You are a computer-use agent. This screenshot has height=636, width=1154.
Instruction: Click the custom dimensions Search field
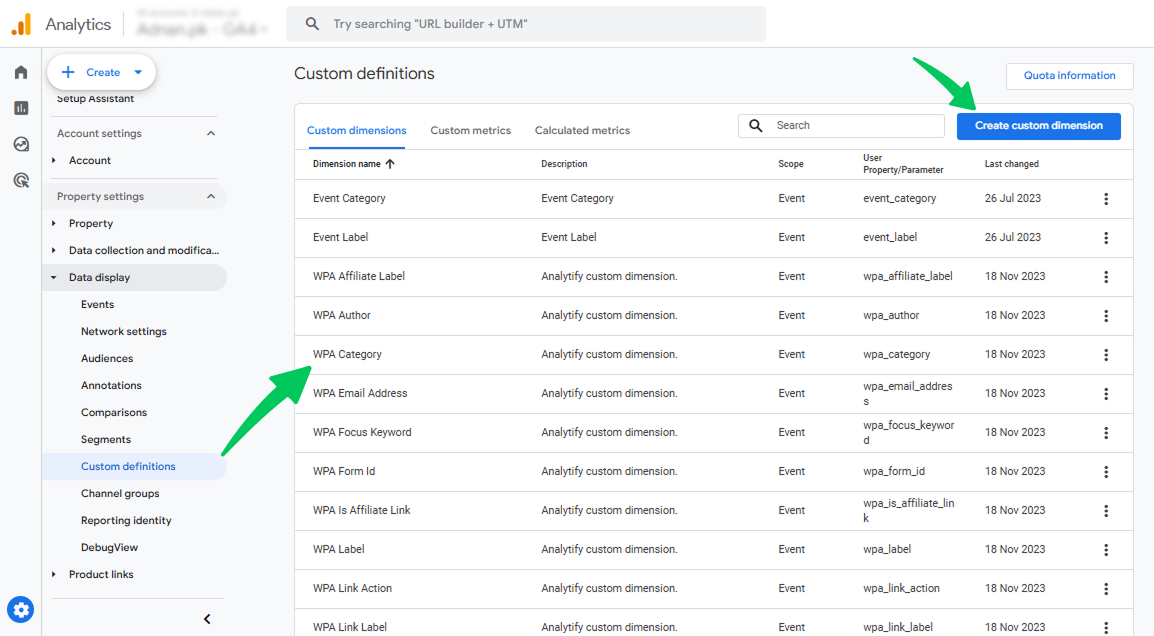841,126
